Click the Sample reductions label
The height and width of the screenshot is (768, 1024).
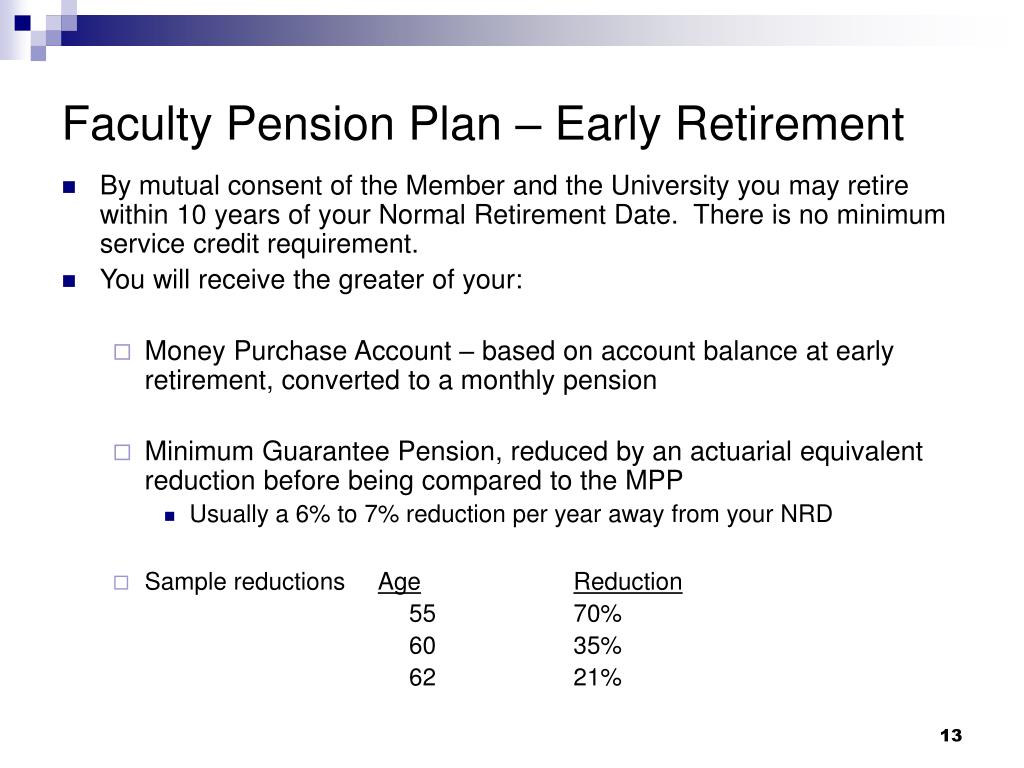pyautogui.click(x=244, y=582)
